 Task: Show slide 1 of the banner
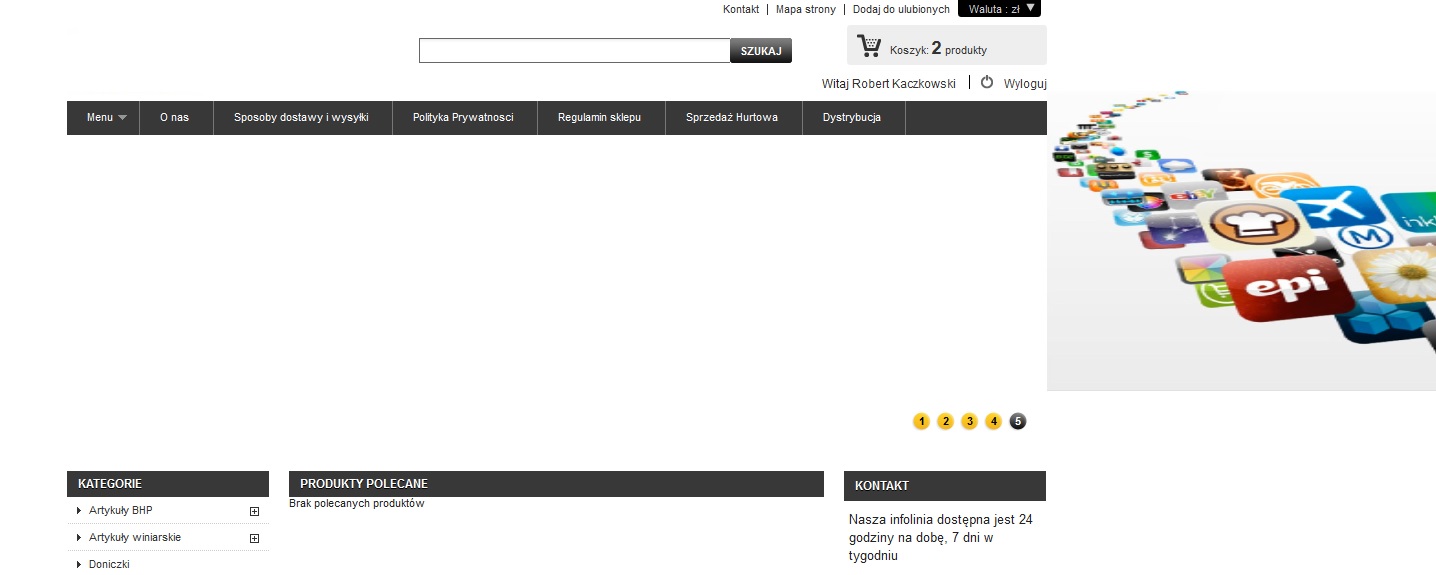(922, 421)
